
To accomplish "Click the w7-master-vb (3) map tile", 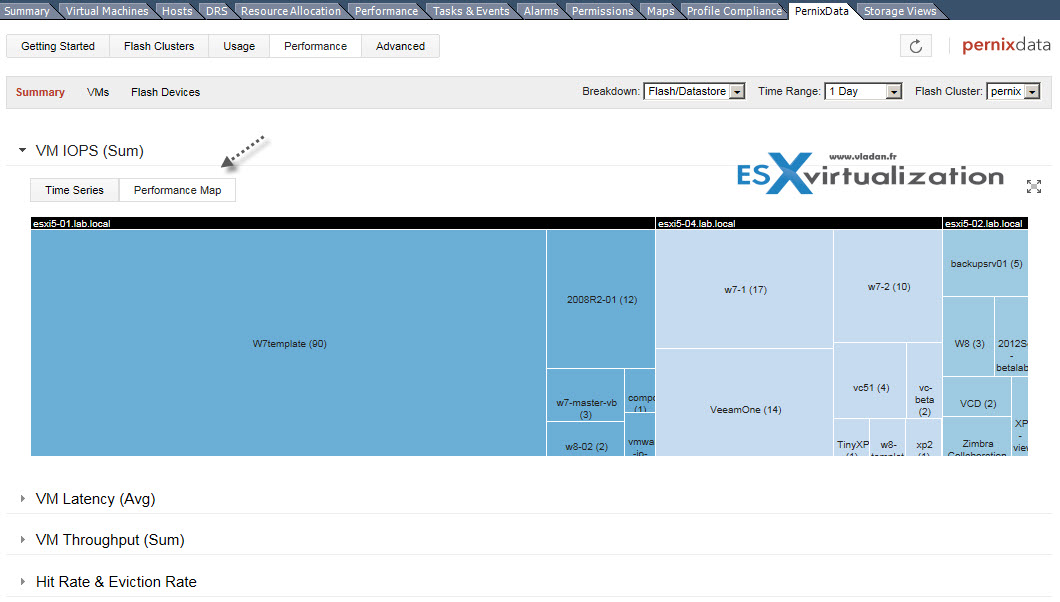I will pos(585,395).
